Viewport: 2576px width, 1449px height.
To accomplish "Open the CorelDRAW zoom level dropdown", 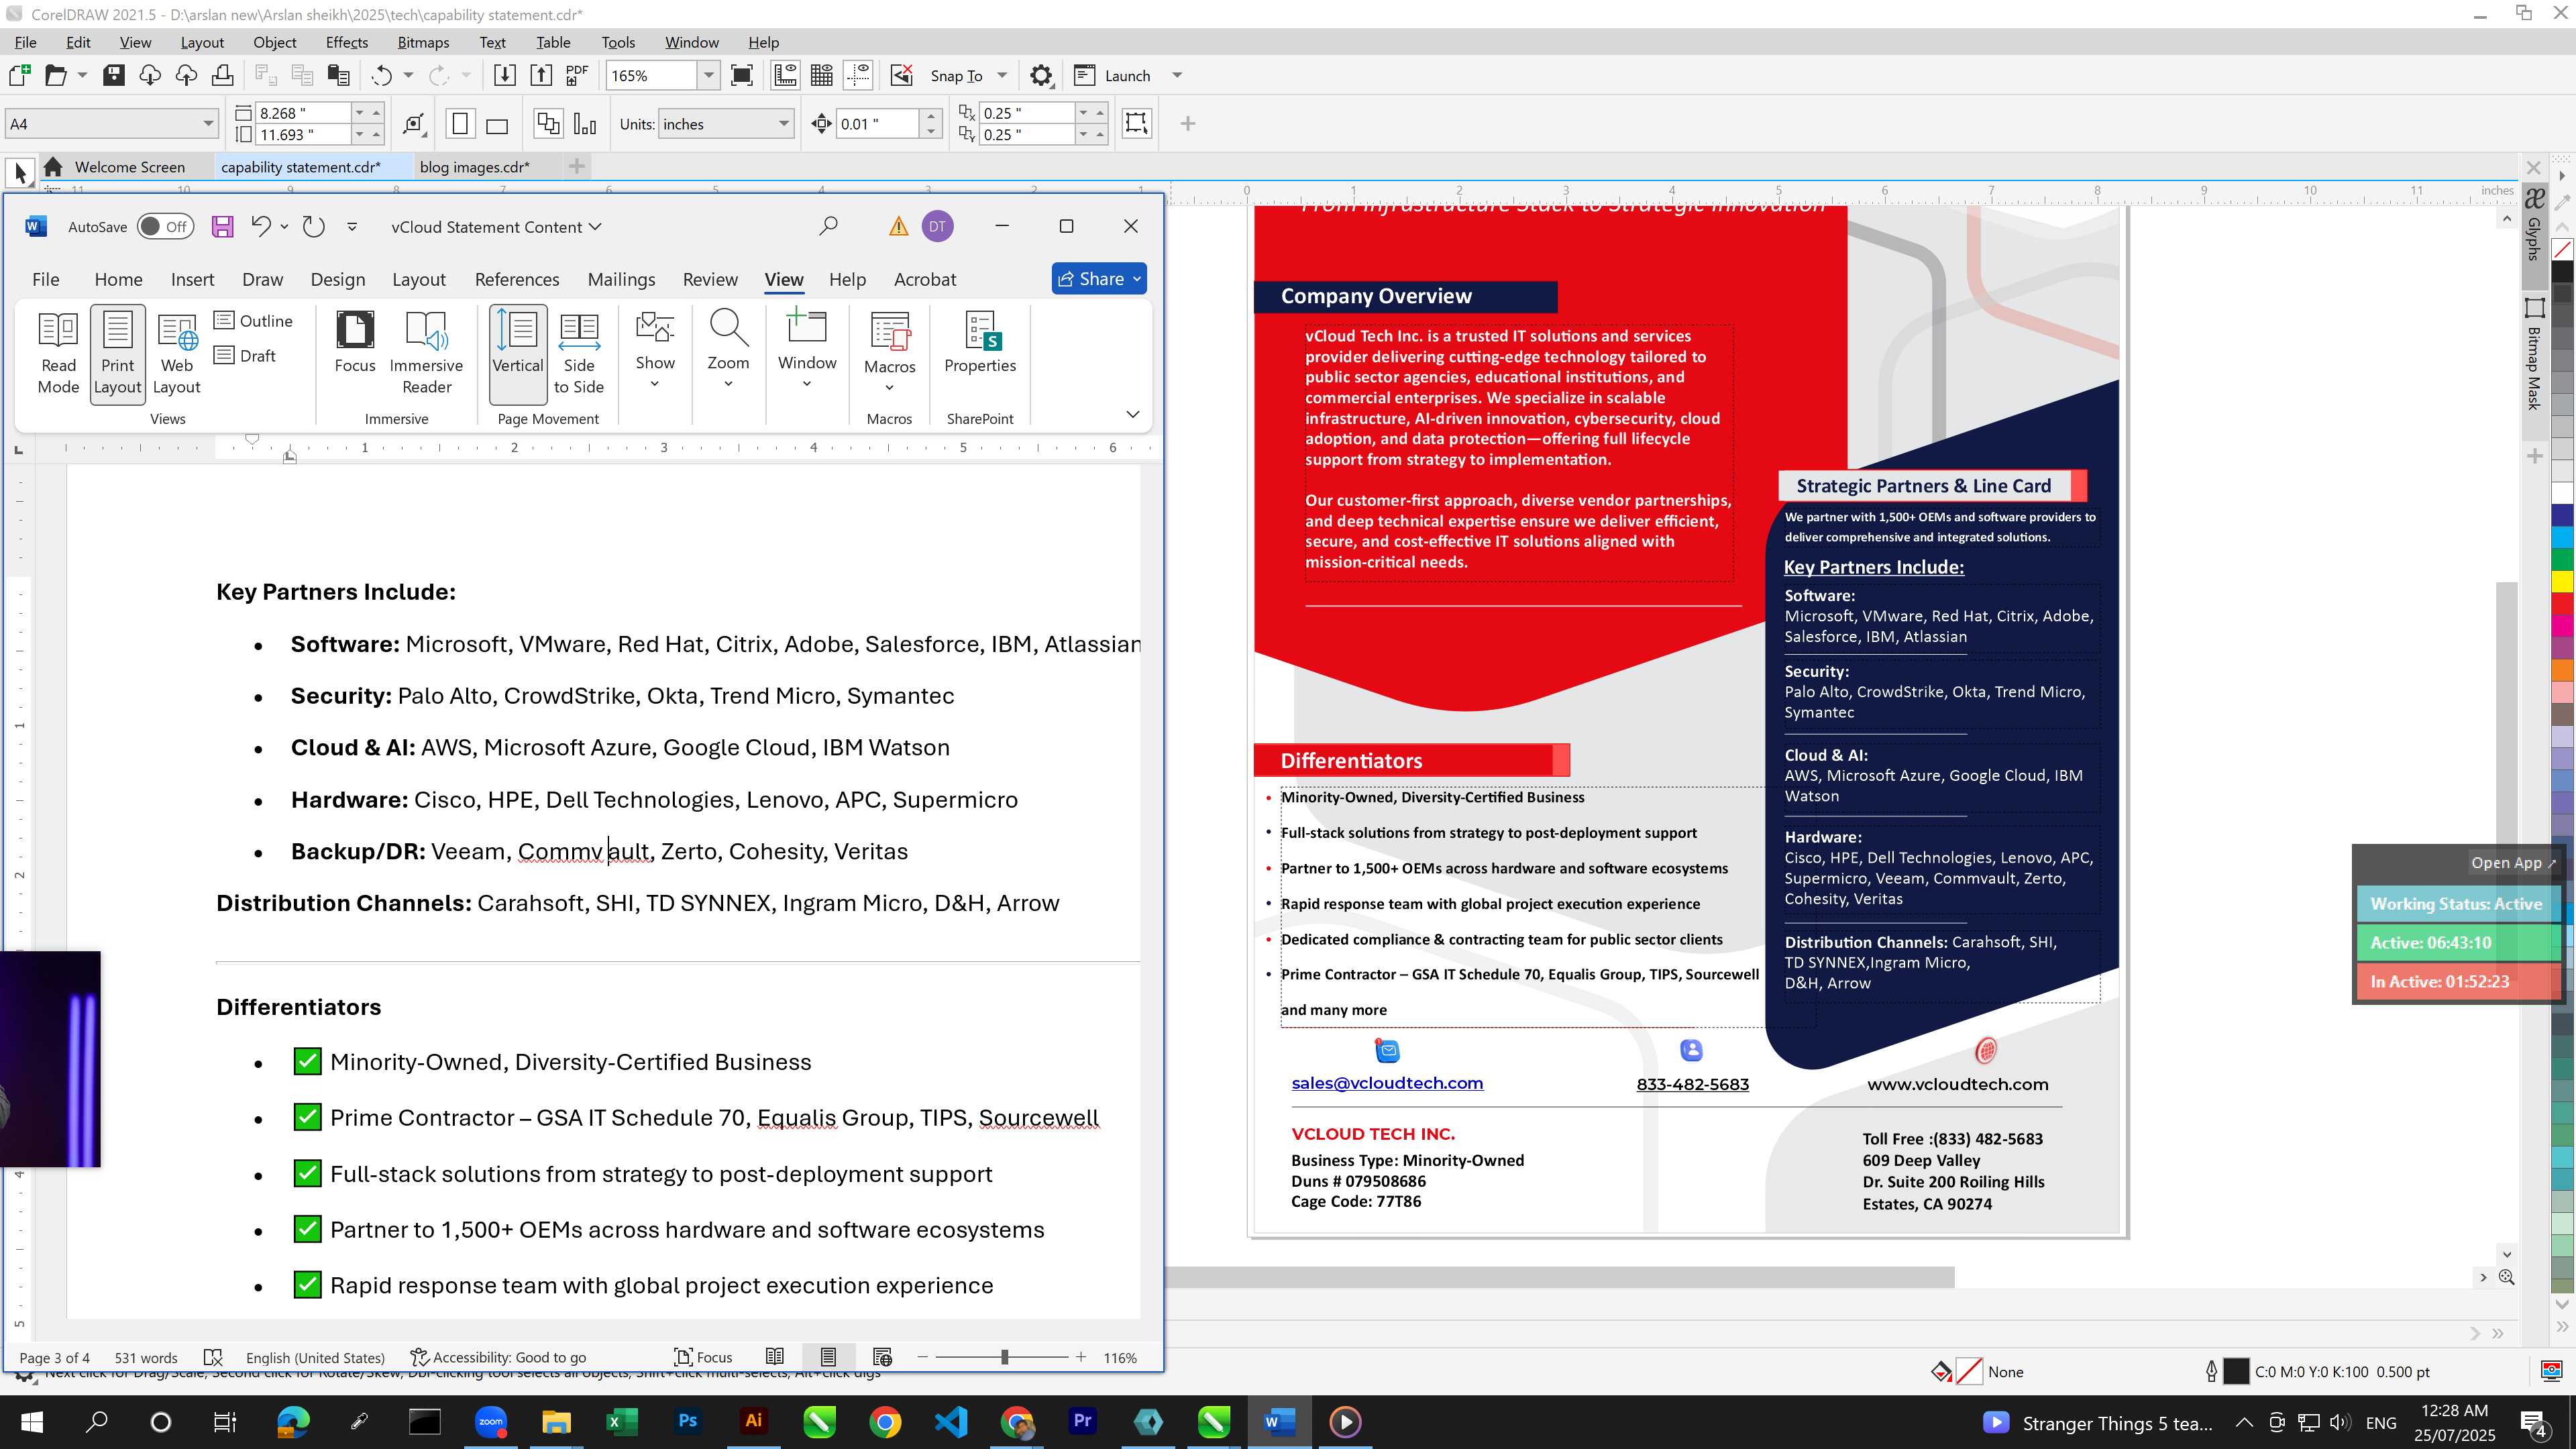I will pos(709,75).
